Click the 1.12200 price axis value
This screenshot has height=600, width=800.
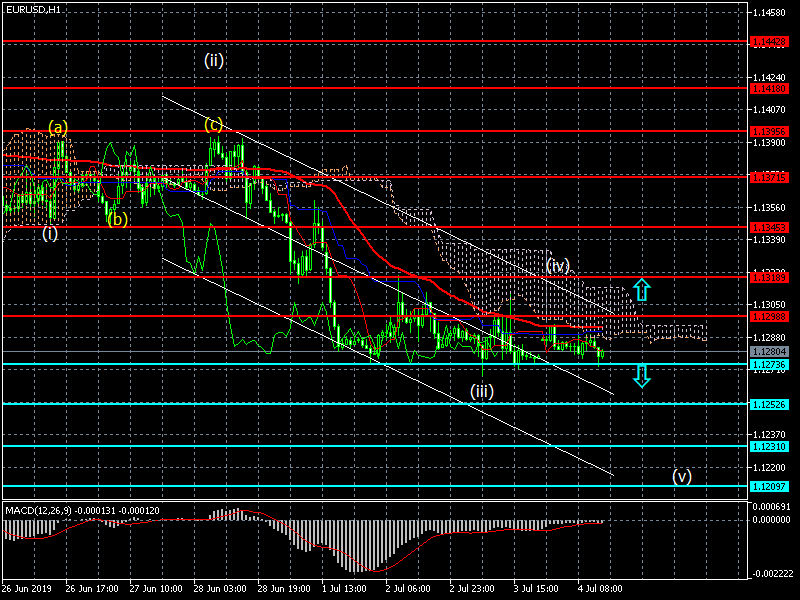tap(770, 467)
